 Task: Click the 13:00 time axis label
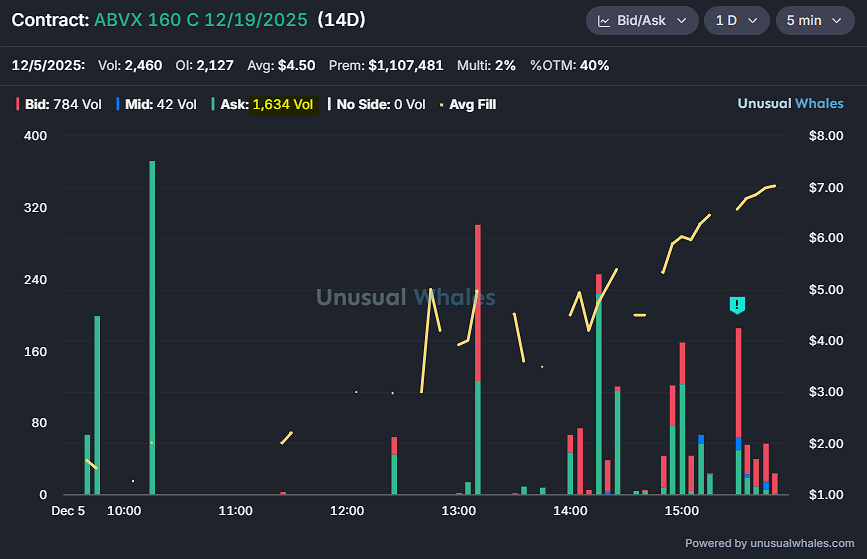(x=458, y=510)
